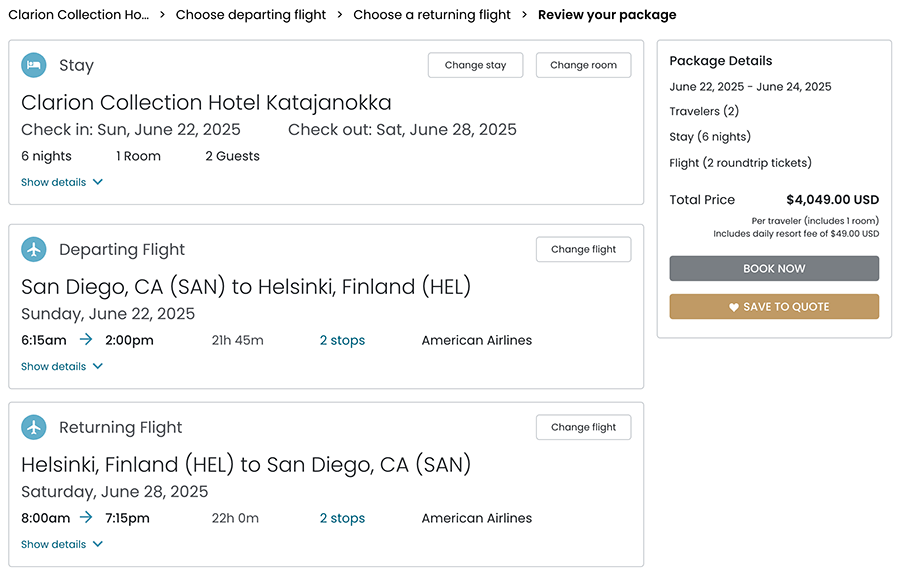
Task: Click the Departing Flight airplane icon
Action: pos(34,249)
